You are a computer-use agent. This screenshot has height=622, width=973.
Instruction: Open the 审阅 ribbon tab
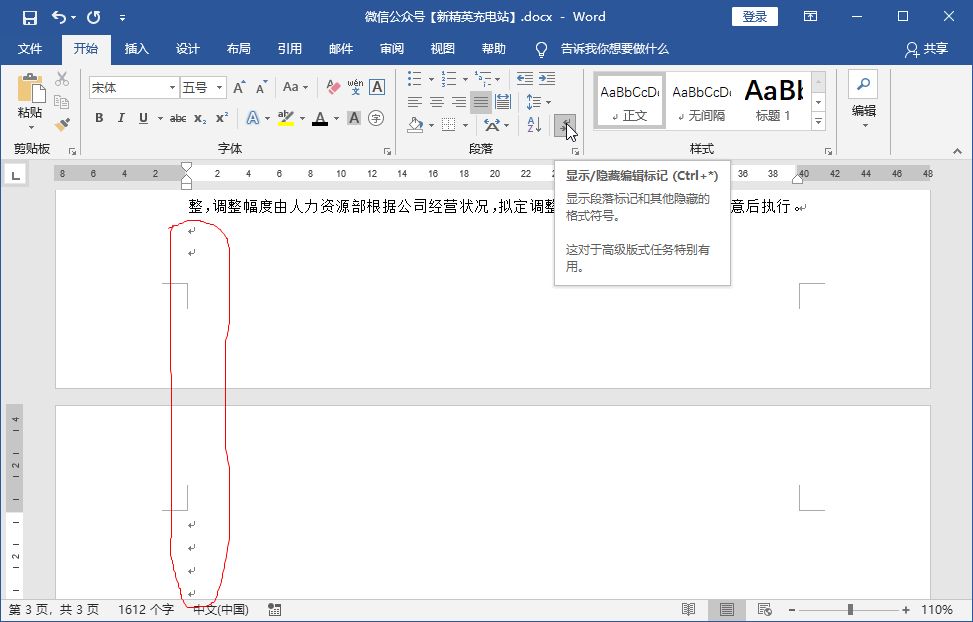click(392, 48)
